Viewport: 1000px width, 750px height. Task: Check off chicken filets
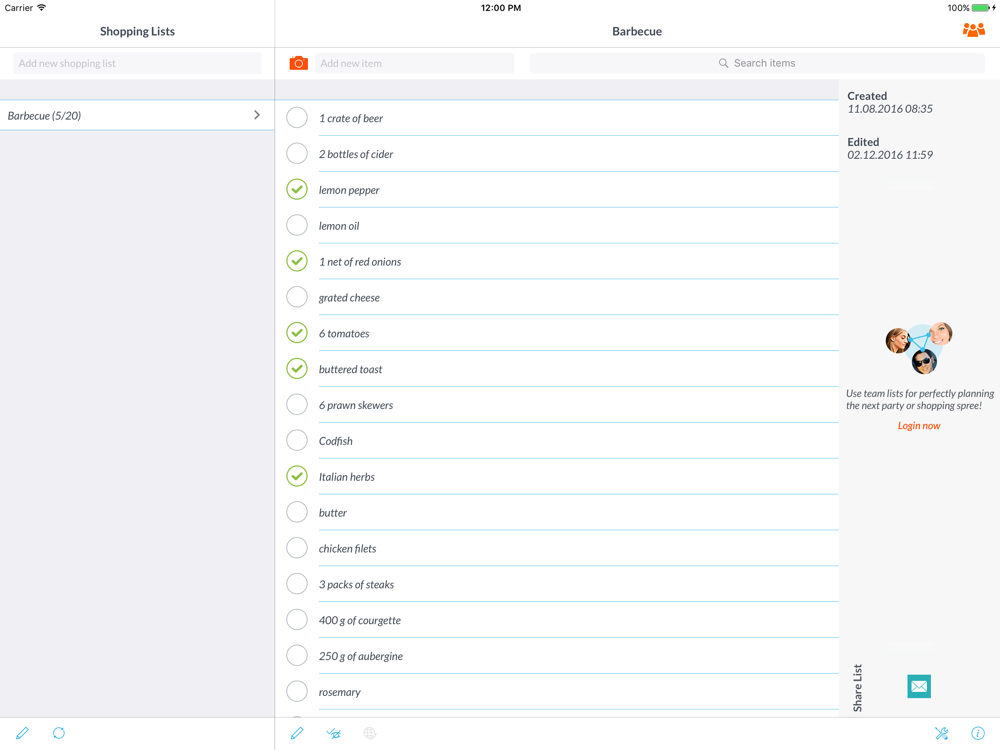297,548
